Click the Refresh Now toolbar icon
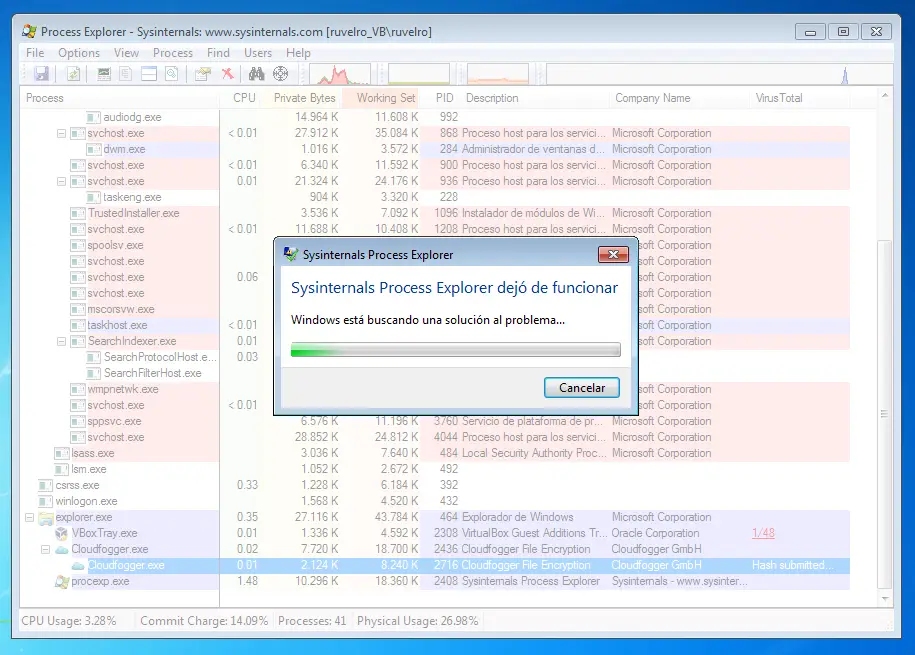Screen dimensions: 915x655 coord(73,74)
